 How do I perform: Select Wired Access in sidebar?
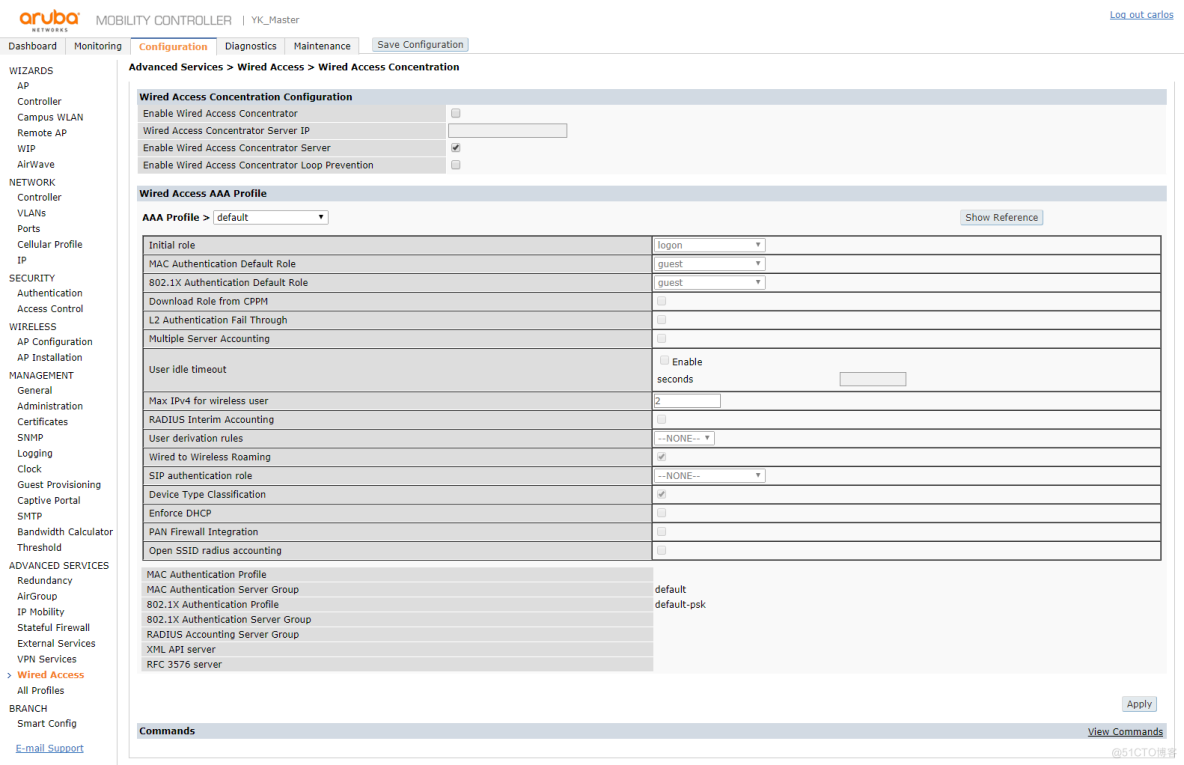pos(51,675)
